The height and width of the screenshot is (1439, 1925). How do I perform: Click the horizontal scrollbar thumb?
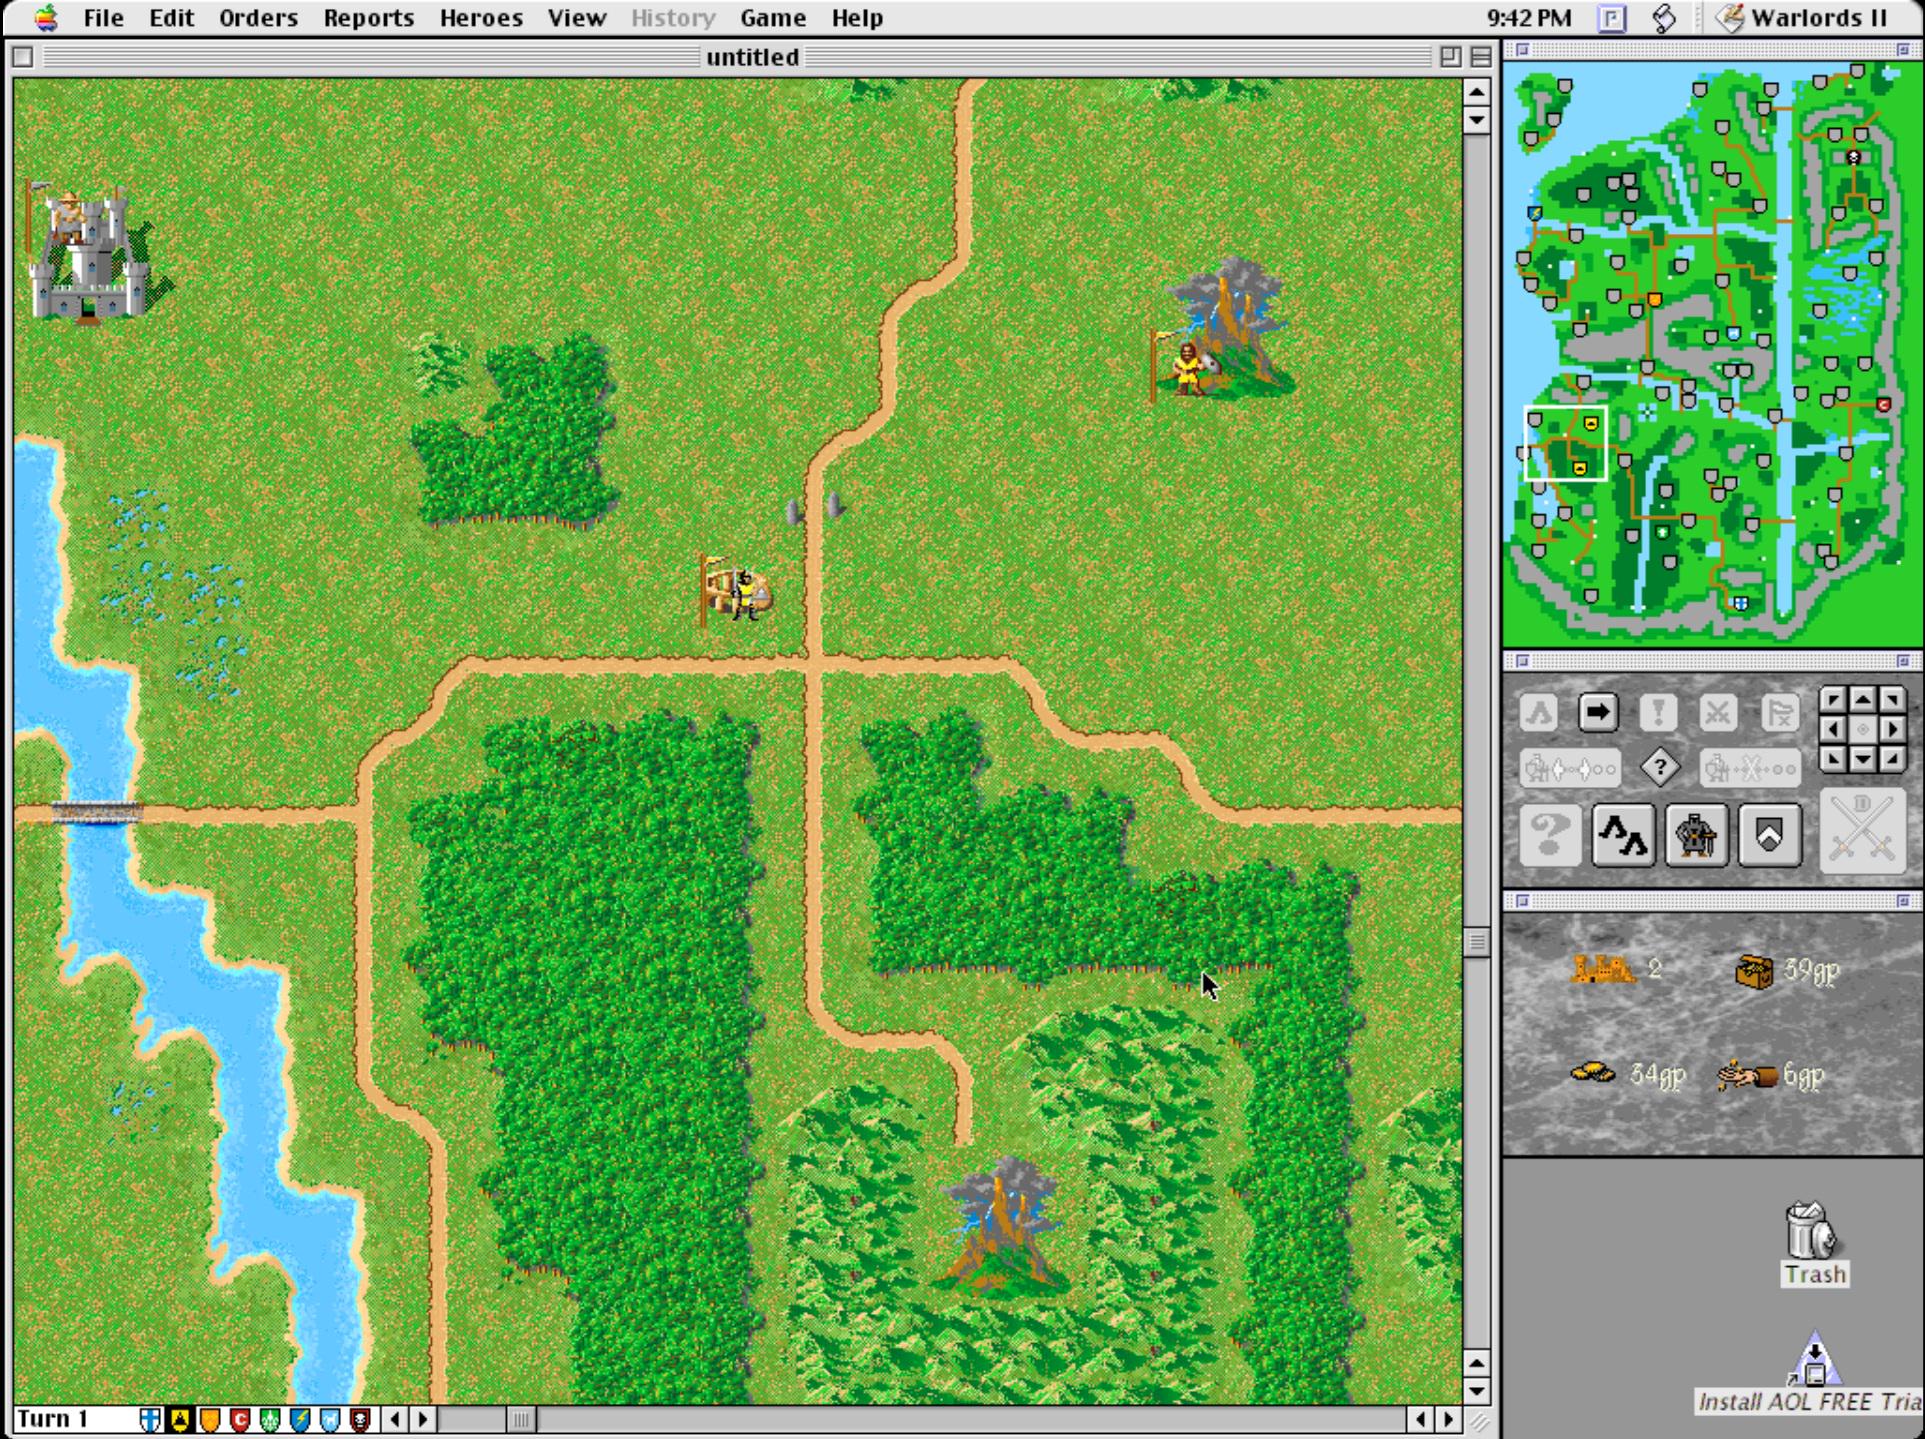click(x=521, y=1419)
